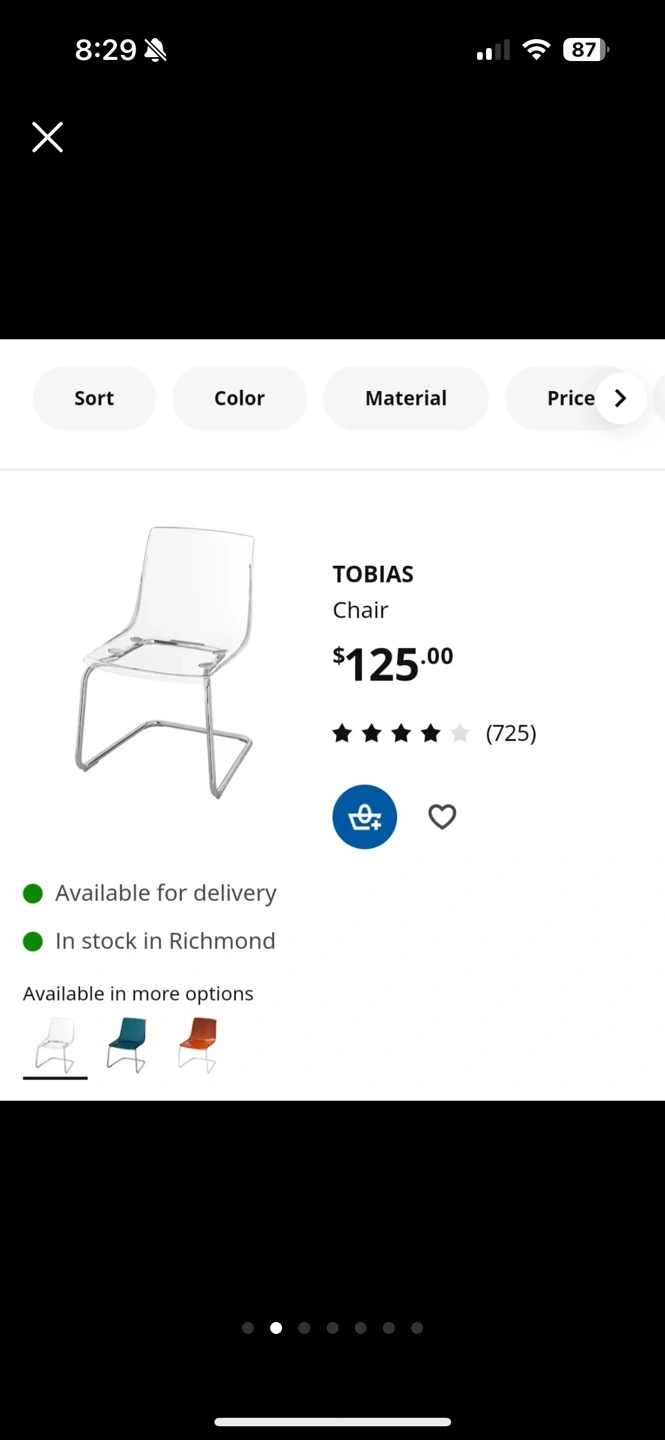This screenshot has width=665, height=1440.
Task: Tap the battery indicator in status bar
Action: click(x=585, y=50)
